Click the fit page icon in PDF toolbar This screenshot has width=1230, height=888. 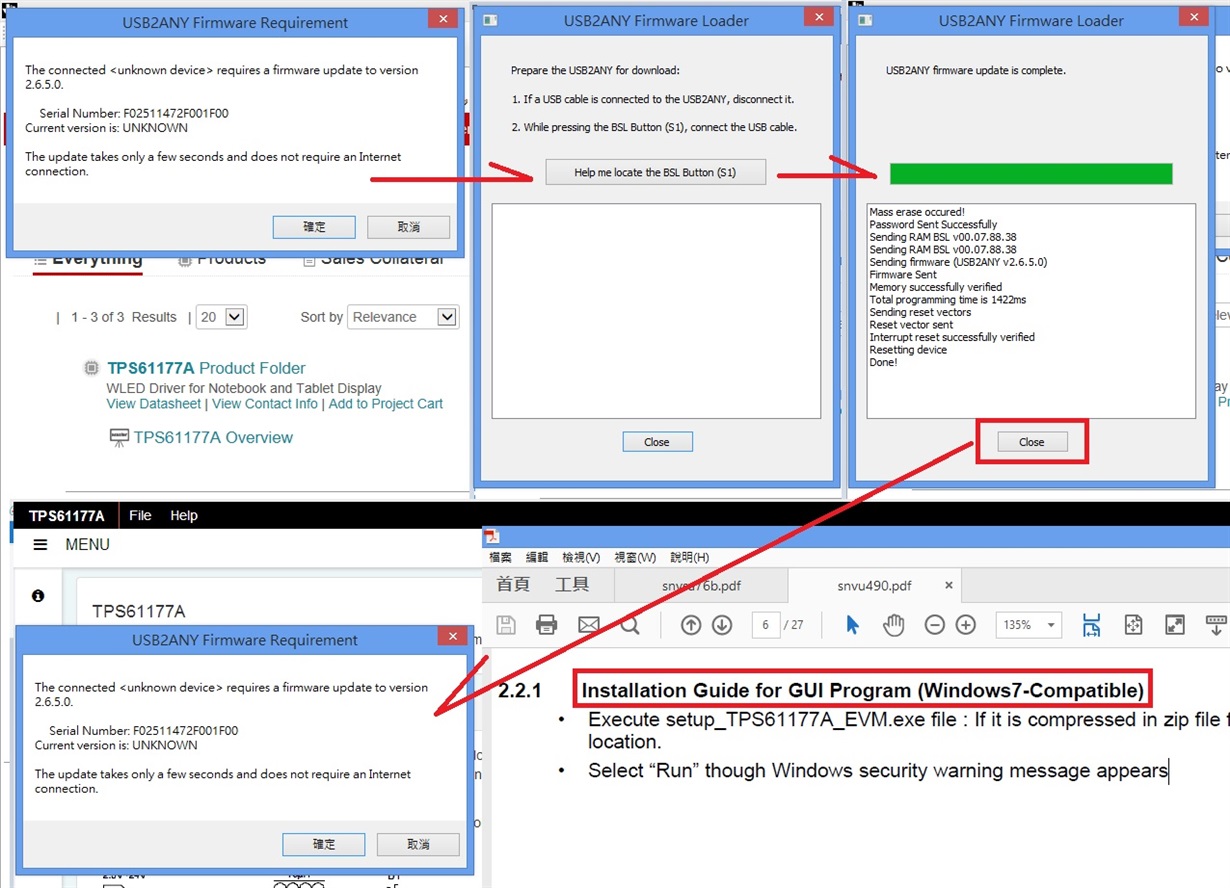point(1133,625)
